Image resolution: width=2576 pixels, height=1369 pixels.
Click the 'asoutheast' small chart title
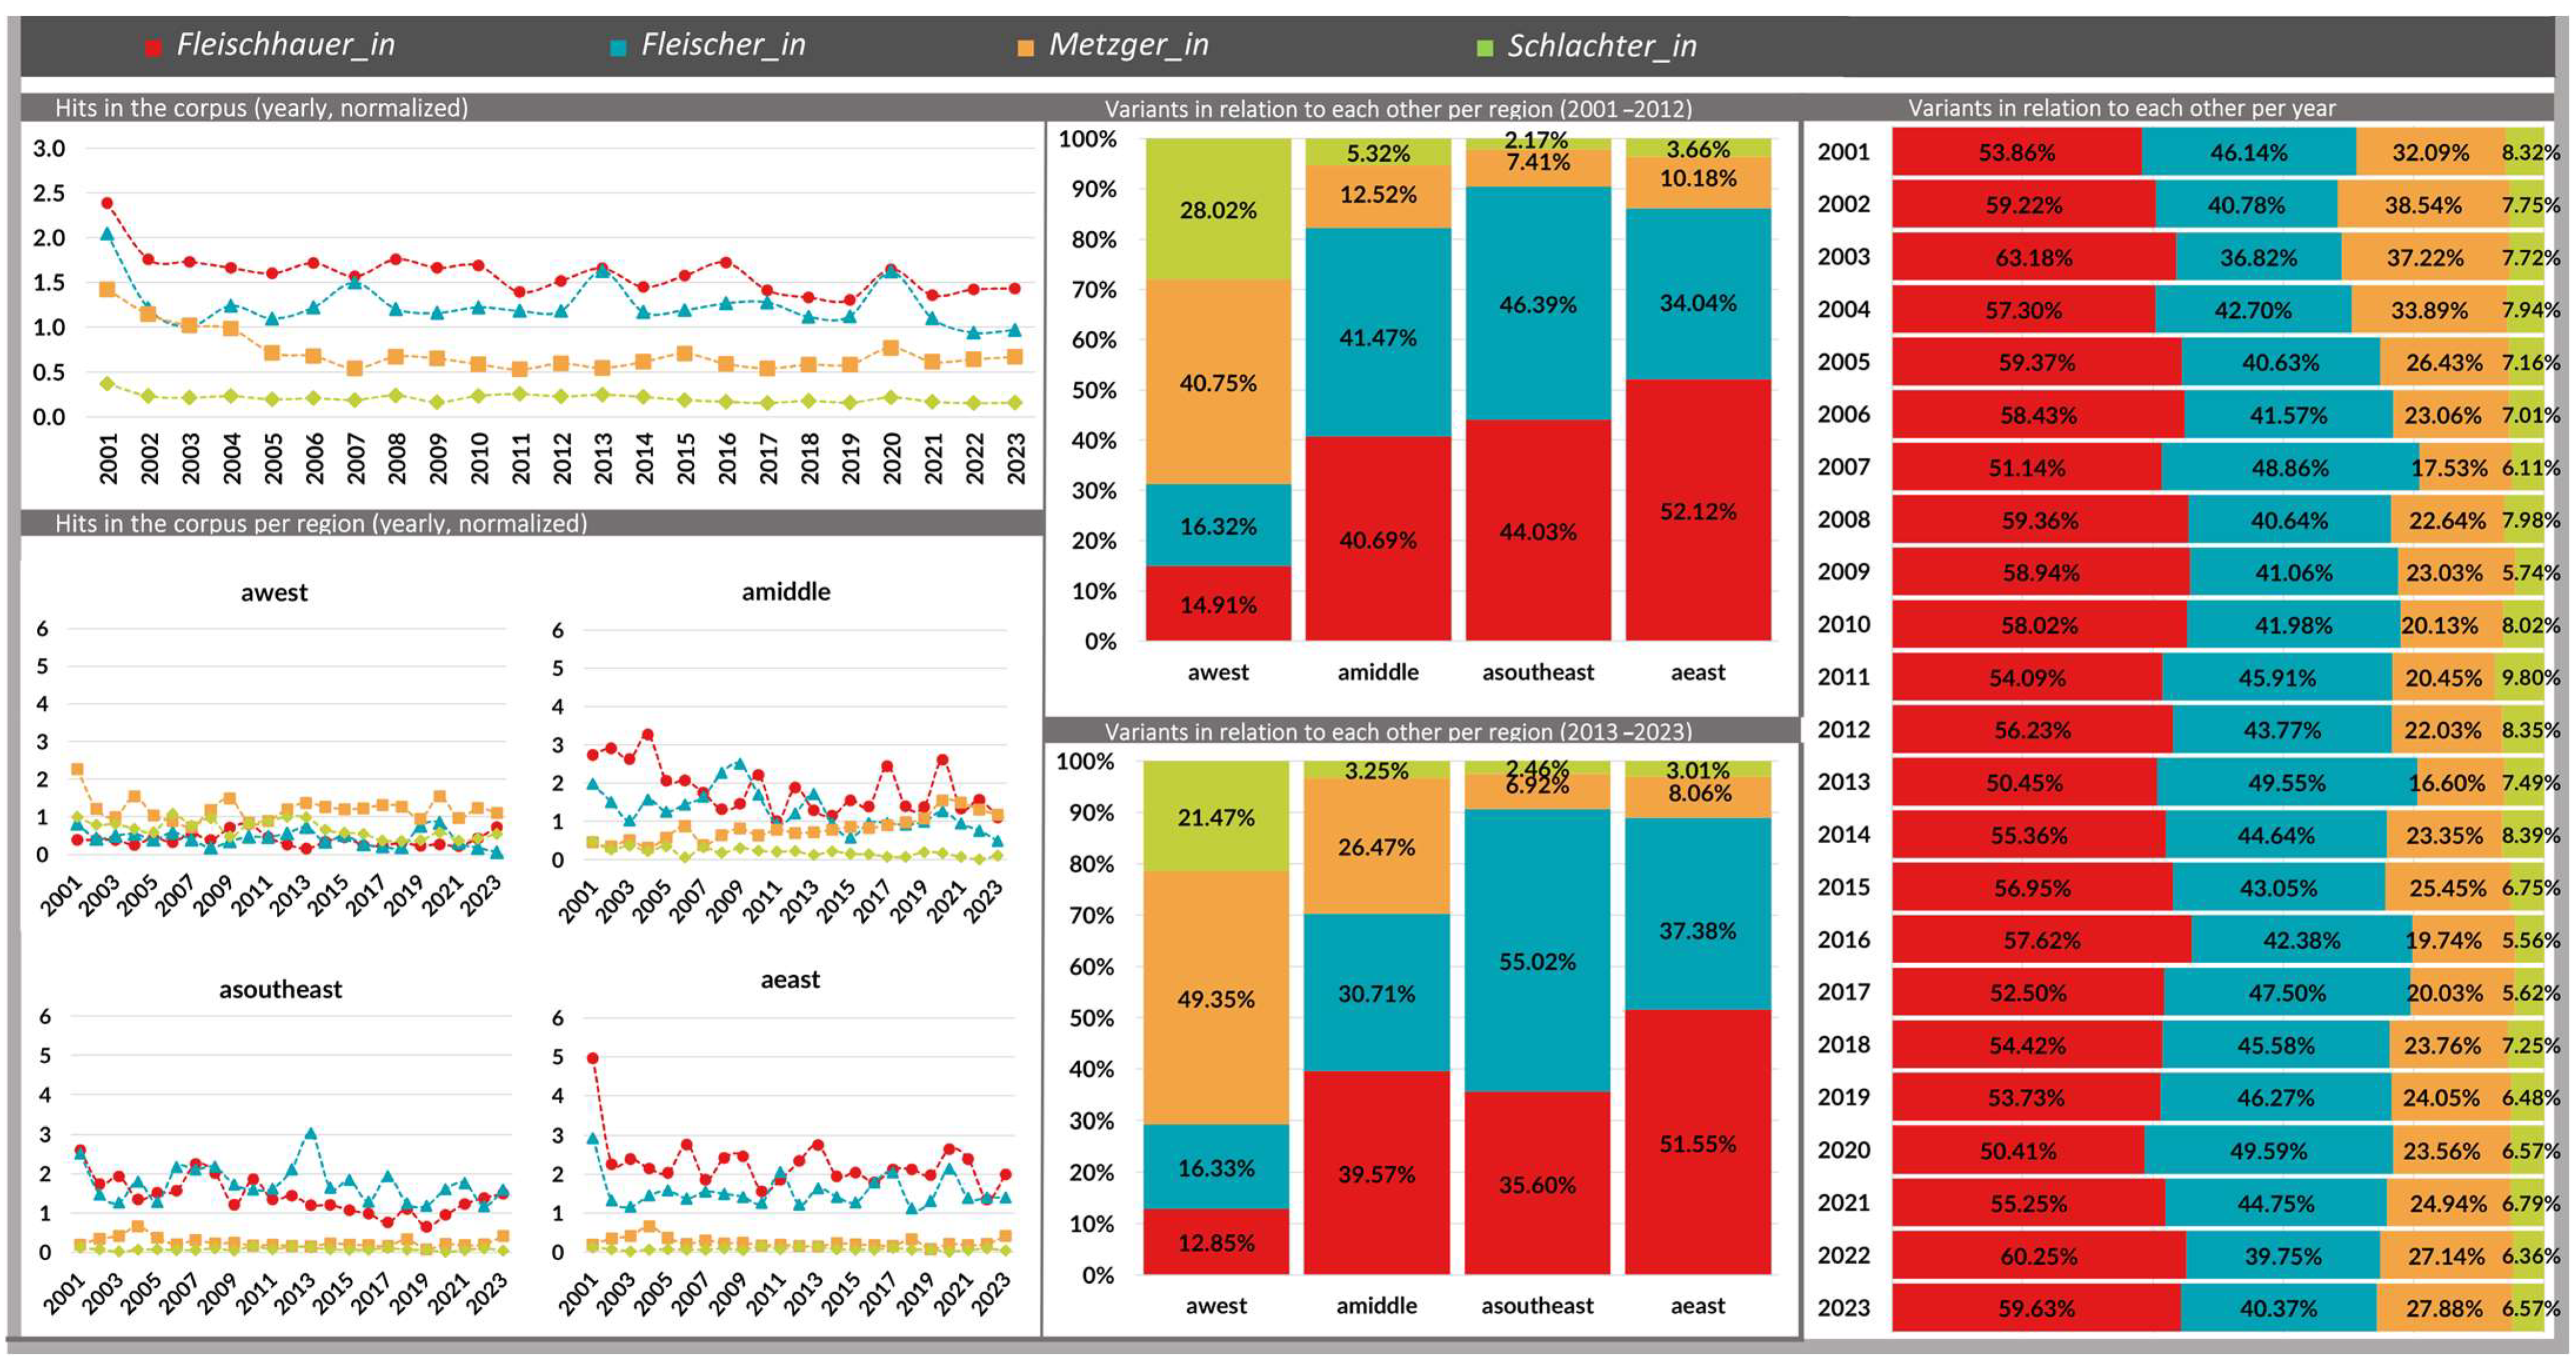[x=280, y=989]
